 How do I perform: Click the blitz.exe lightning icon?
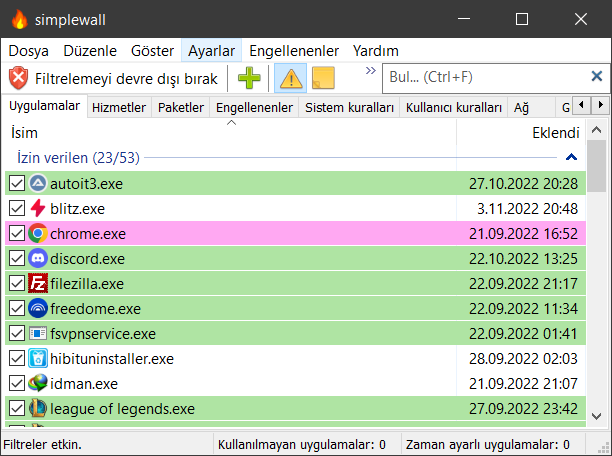coord(38,208)
